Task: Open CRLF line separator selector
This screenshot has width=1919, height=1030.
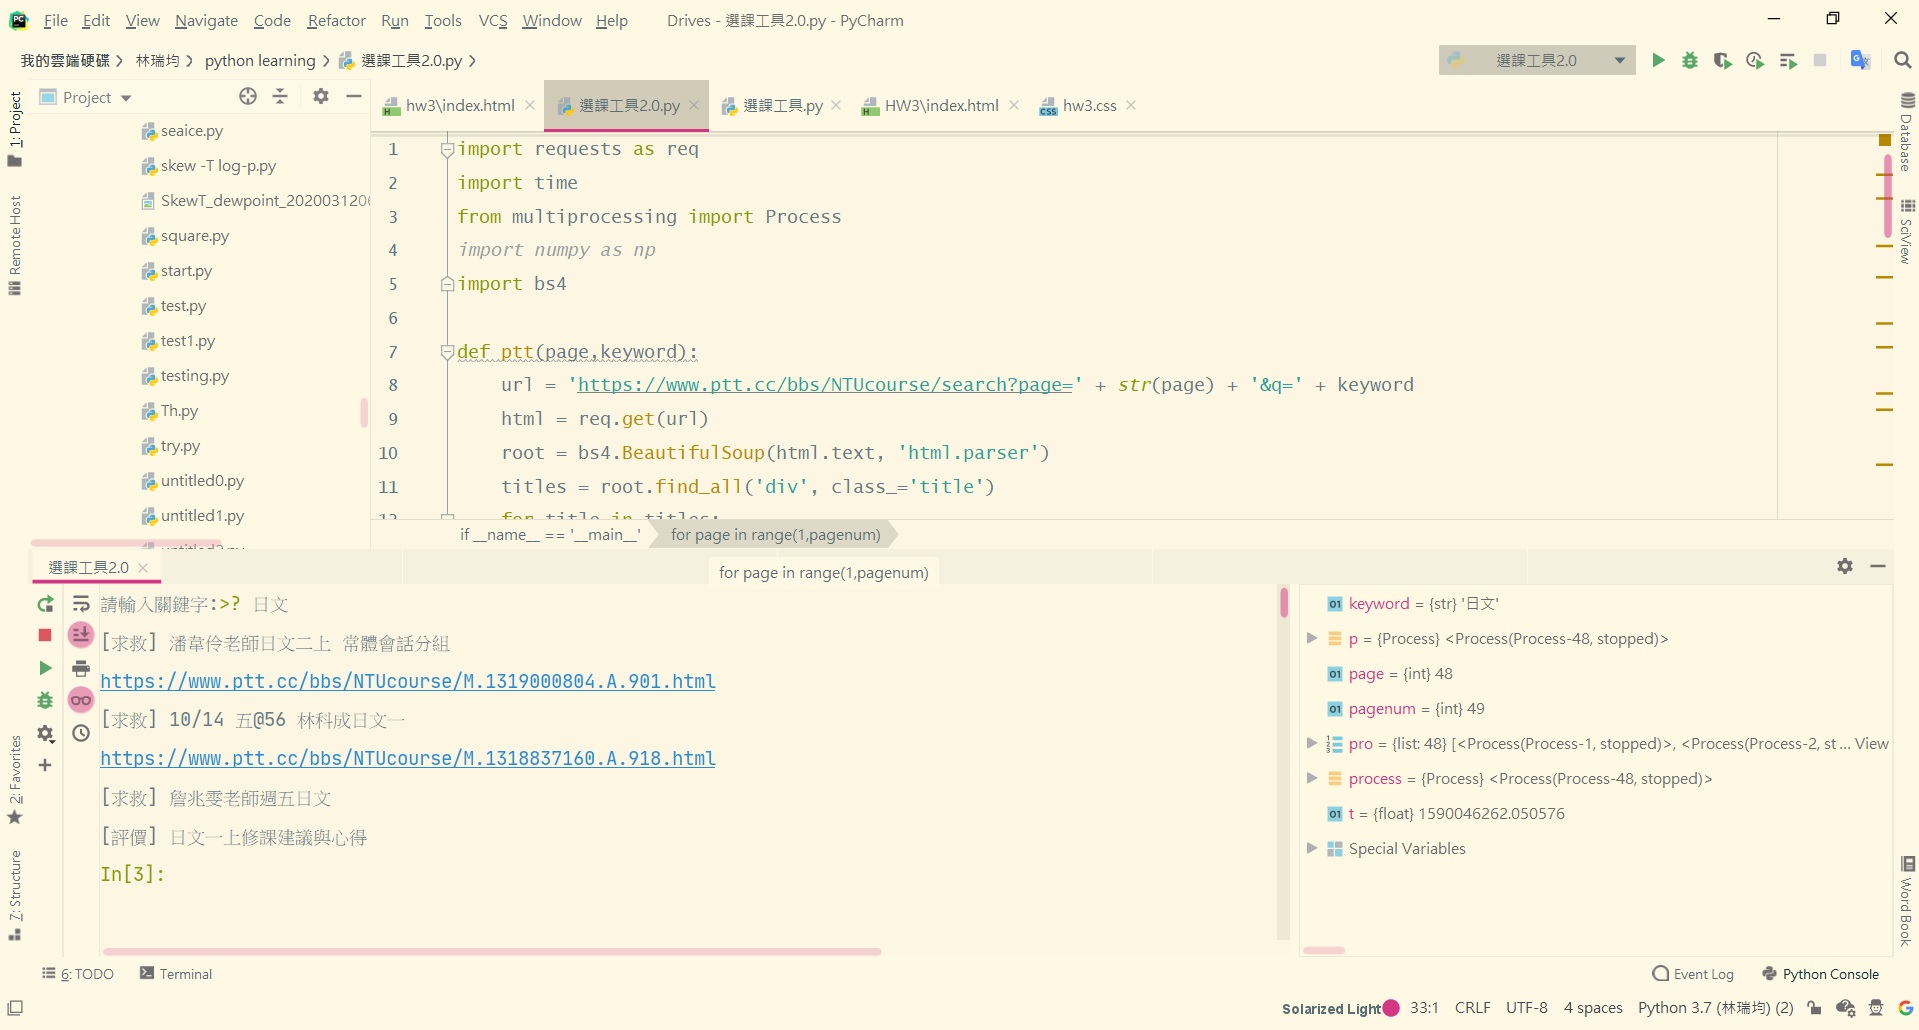Action: coord(1472,1008)
